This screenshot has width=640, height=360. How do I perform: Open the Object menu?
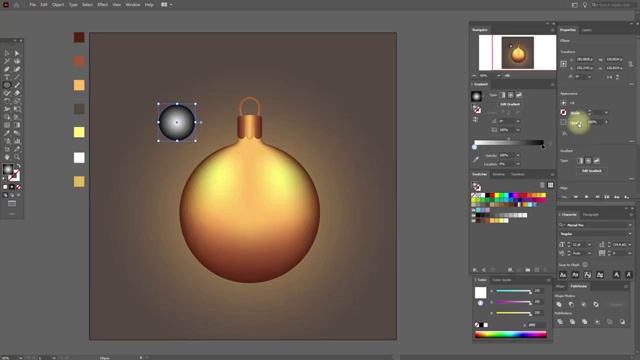(58, 4)
